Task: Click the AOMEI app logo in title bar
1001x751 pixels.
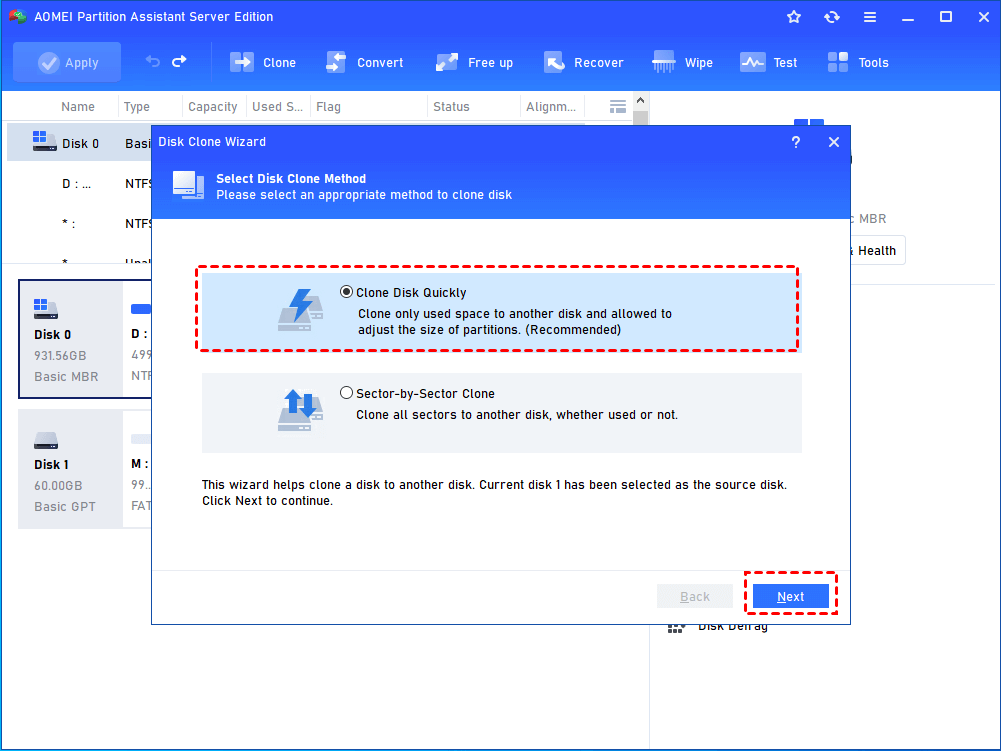Action: pyautogui.click(x=17, y=17)
